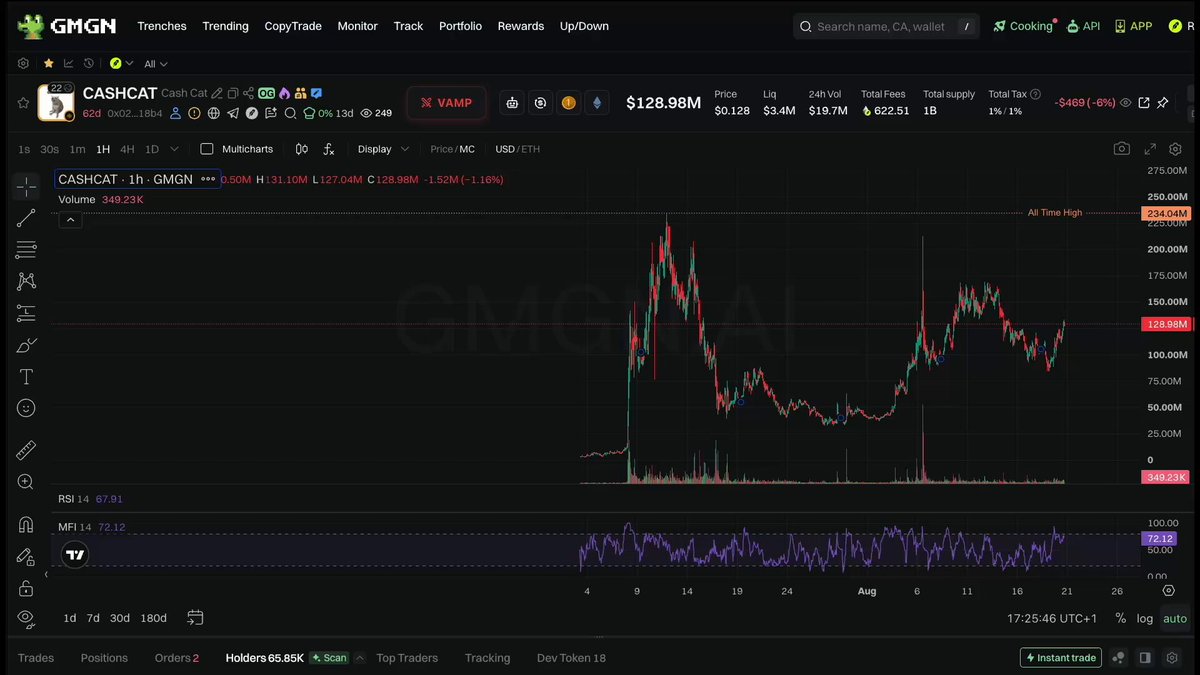Open go-to-date calendar icon
Image resolution: width=1200 pixels, height=675 pixels.
[195, 618]
